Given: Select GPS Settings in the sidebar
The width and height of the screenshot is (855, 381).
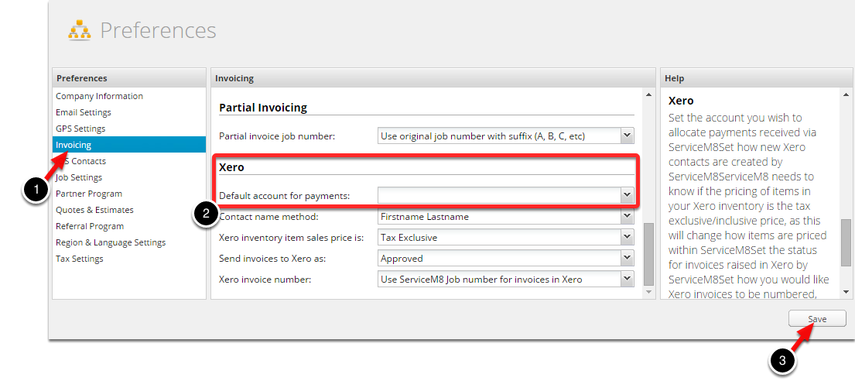Looking at the screenshot, I should tap(81, 129).
